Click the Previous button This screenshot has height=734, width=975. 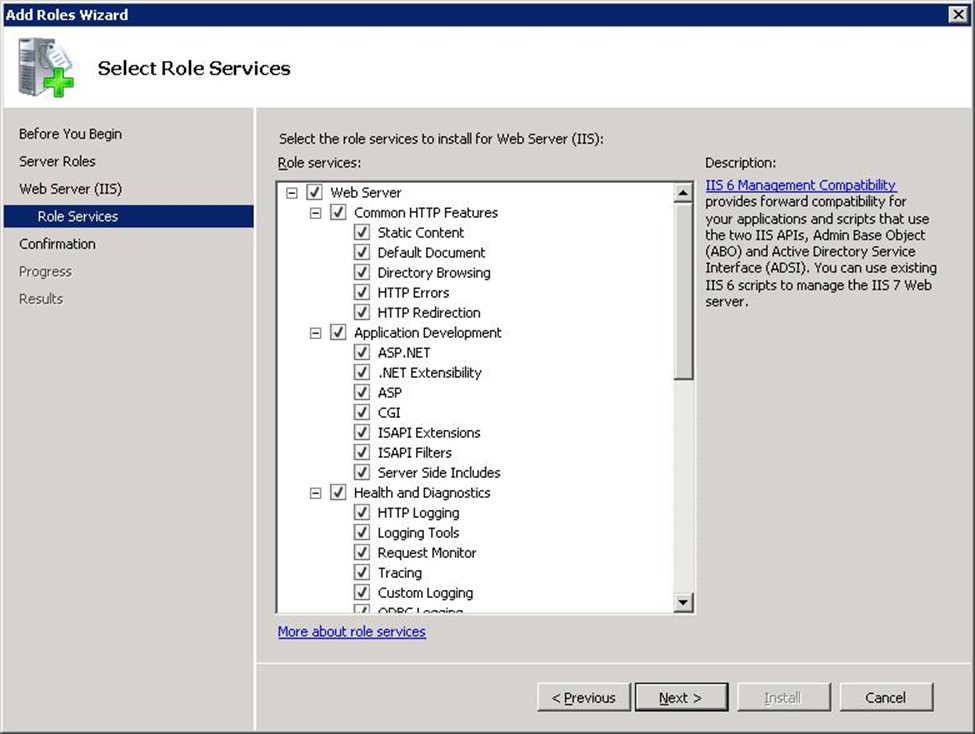(x=584, y=698)
